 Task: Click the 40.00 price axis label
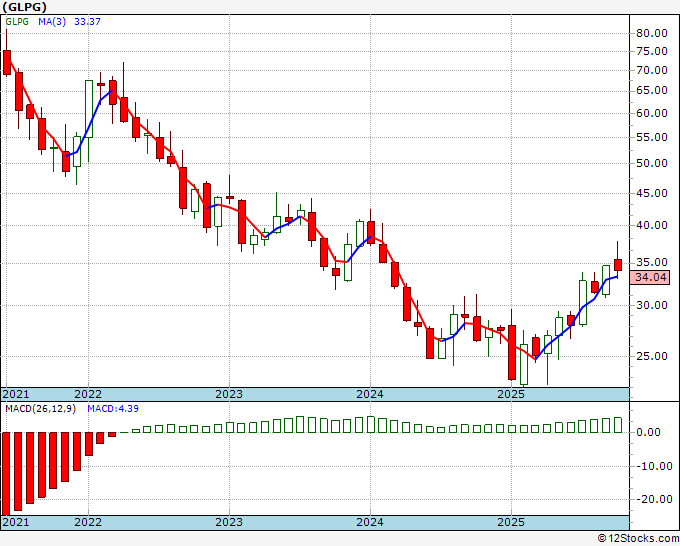click(651, 225)
